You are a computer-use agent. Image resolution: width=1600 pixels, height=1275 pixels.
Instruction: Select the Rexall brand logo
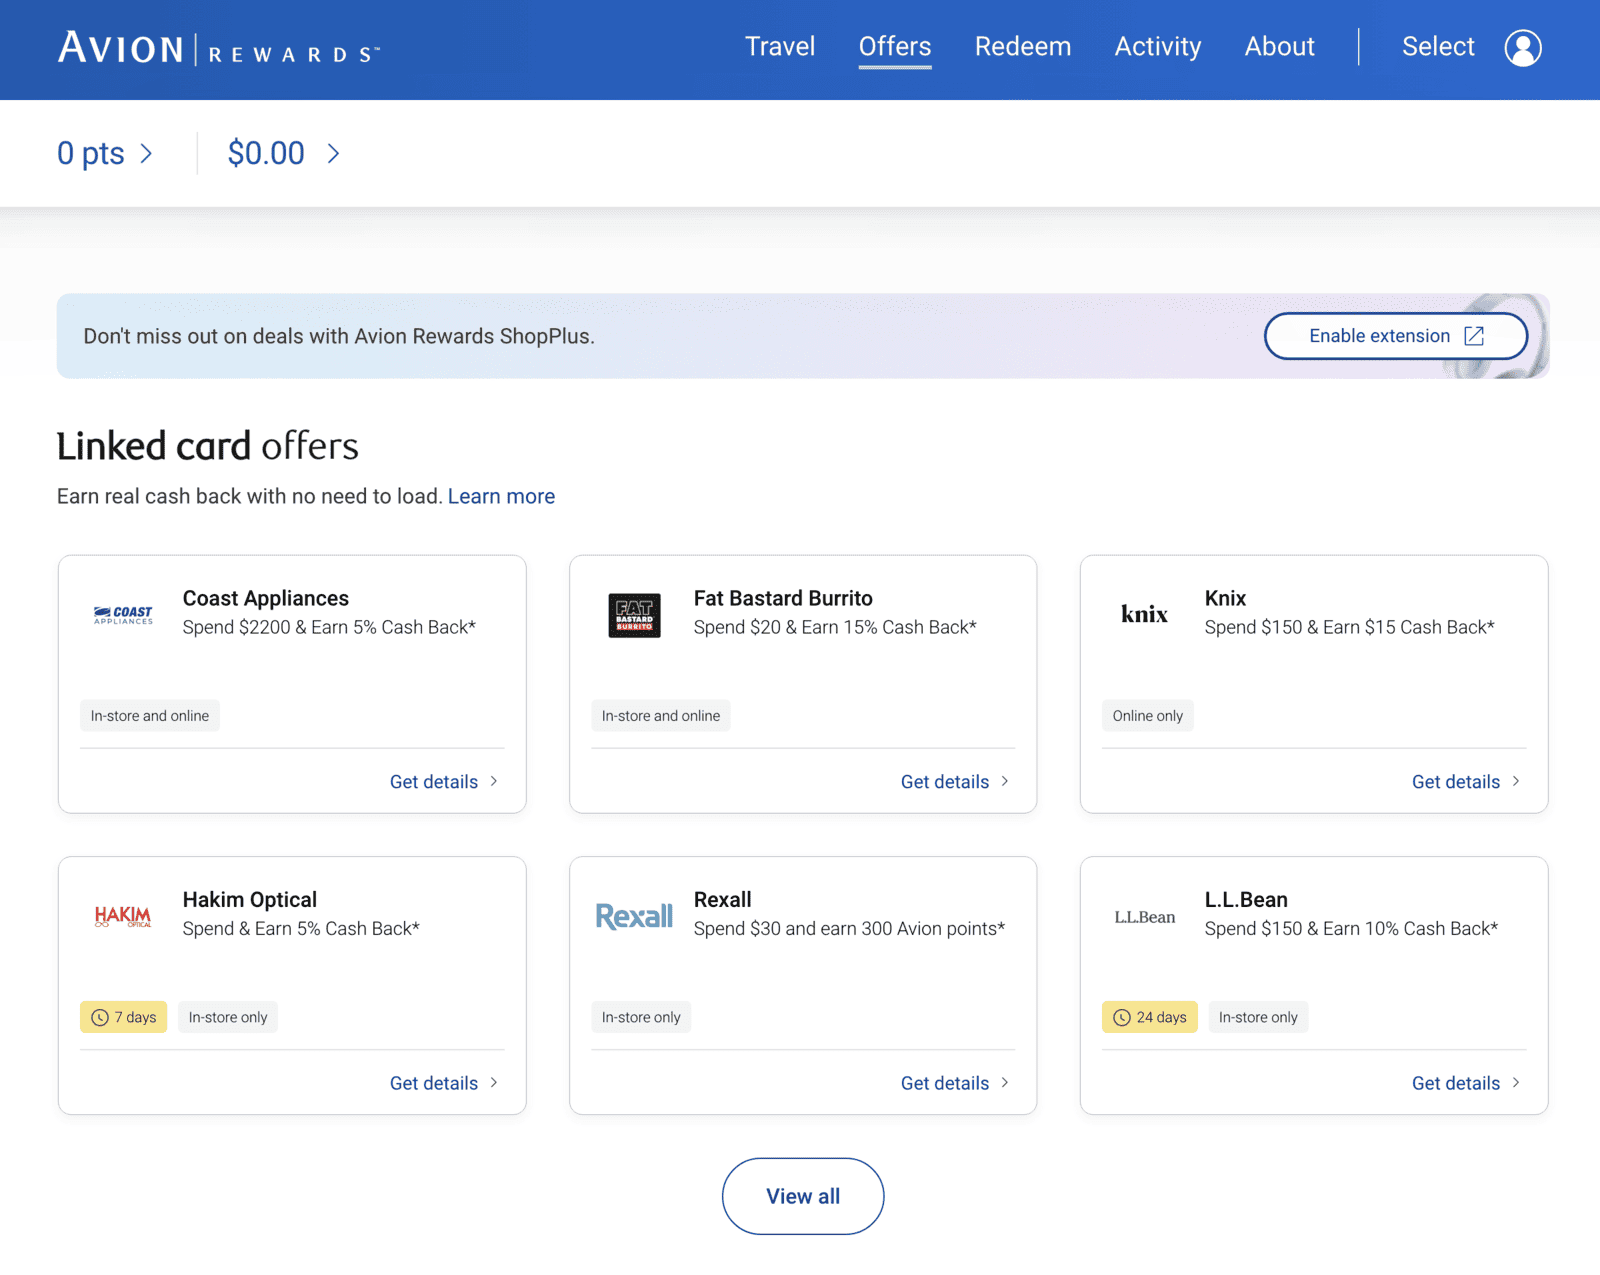pyautogui.click(x=633, y=915)
